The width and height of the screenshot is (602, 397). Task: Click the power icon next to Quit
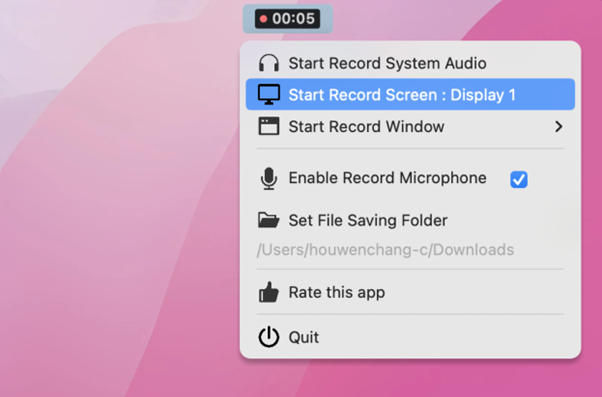(268, 337)
